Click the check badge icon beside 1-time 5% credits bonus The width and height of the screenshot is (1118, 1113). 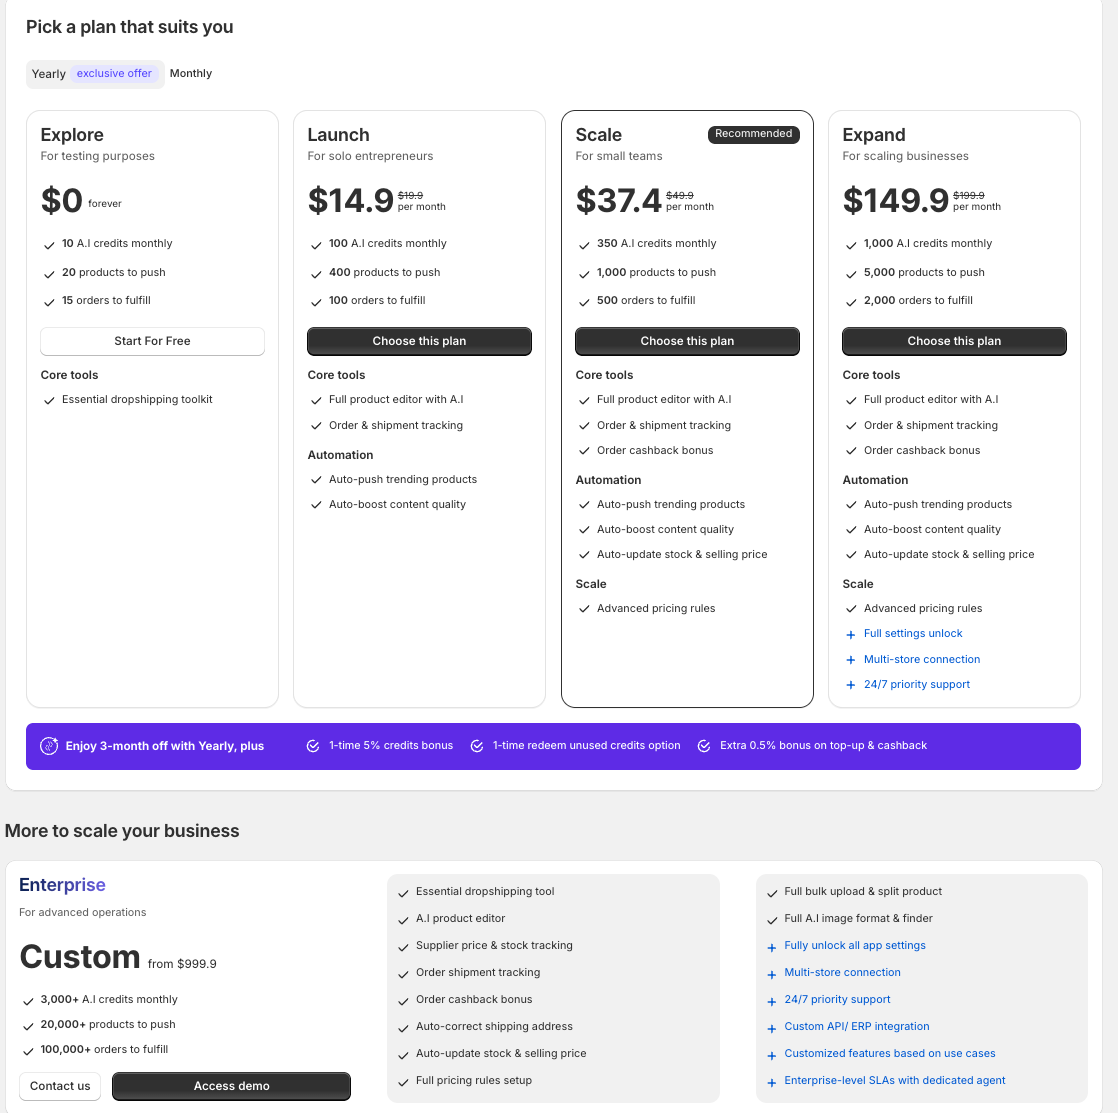tap(313, 746)
